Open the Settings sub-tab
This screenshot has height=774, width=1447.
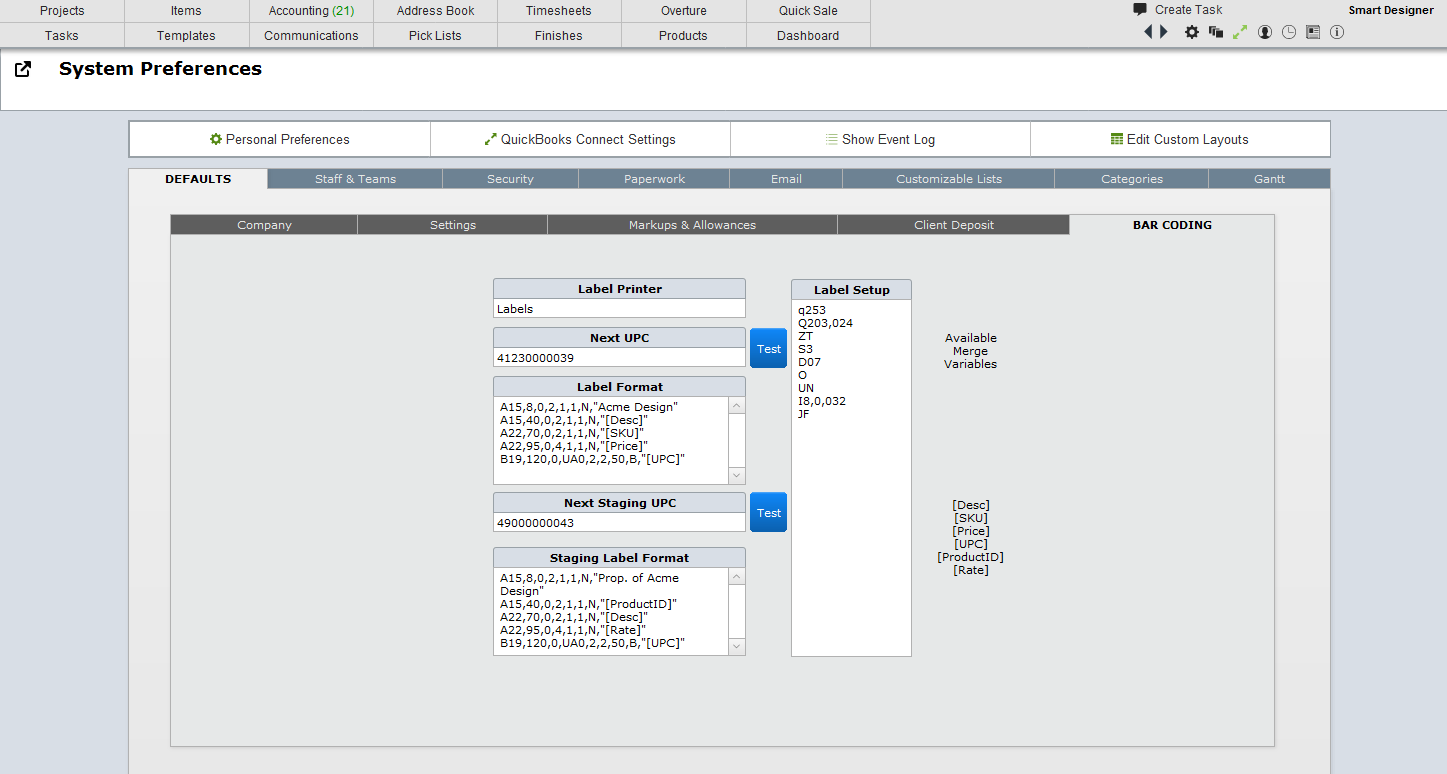click(452, 225)
